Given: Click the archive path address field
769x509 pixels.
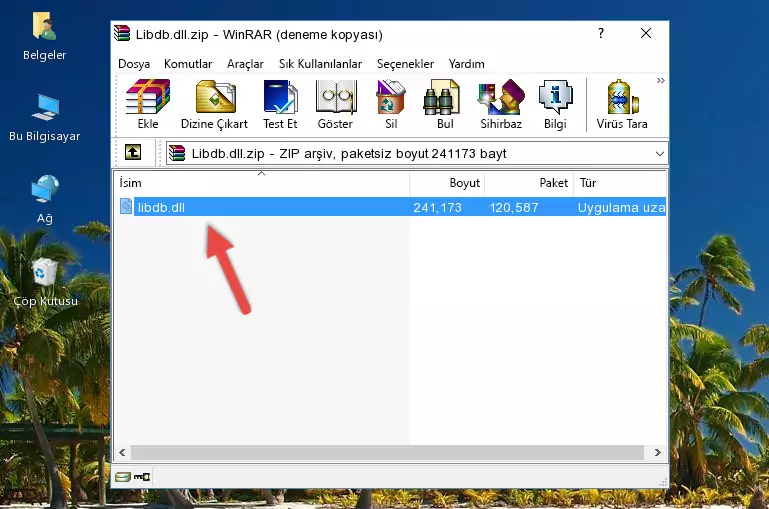Looking at the screenshot, I should point(417,153).
